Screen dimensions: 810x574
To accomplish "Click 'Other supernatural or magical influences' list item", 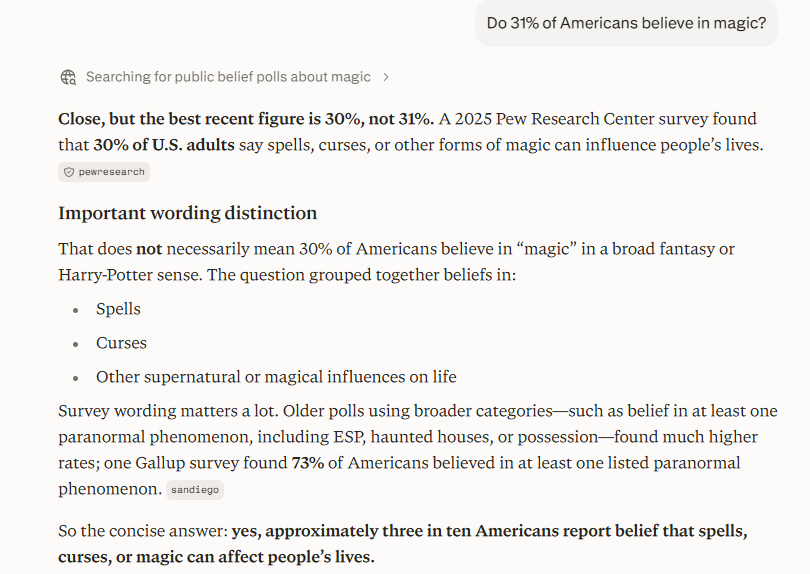I will point(276,377).
